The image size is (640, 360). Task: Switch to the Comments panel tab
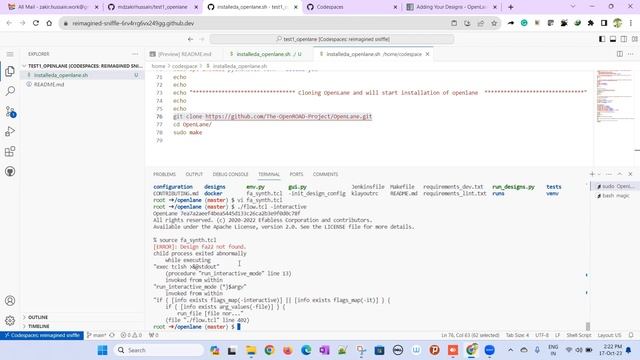[325, 174]
